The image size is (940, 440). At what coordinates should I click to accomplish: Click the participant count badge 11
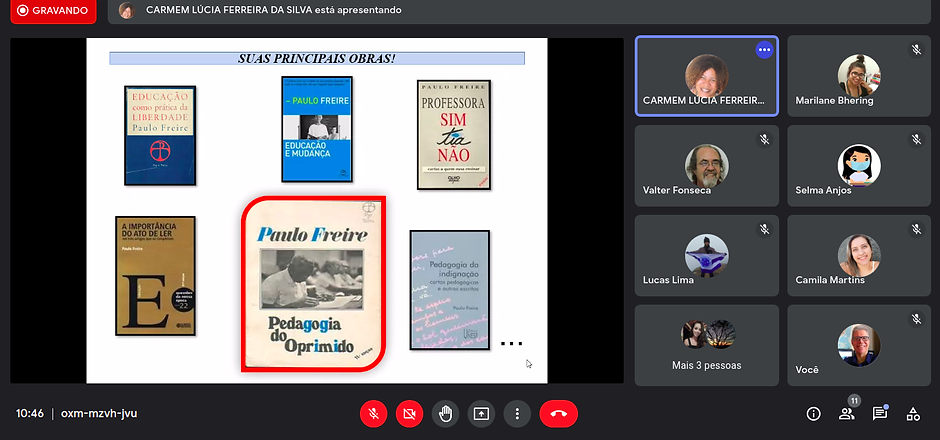pyautogui.click(x=855, y=401)
